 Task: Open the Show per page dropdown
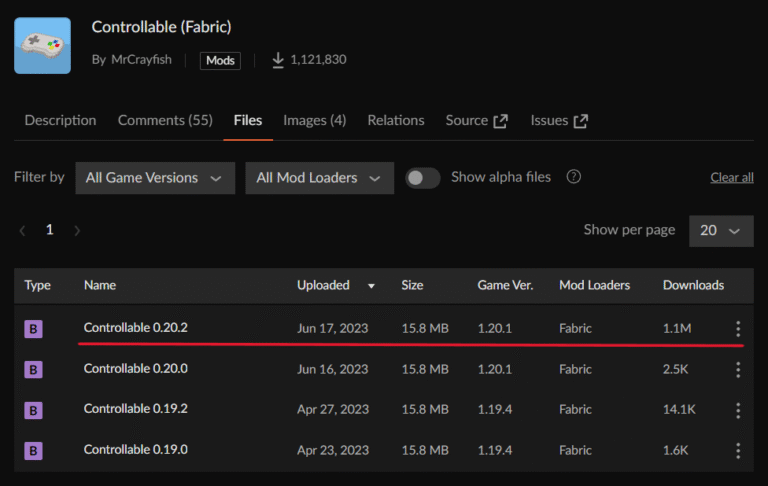[720, 230]
